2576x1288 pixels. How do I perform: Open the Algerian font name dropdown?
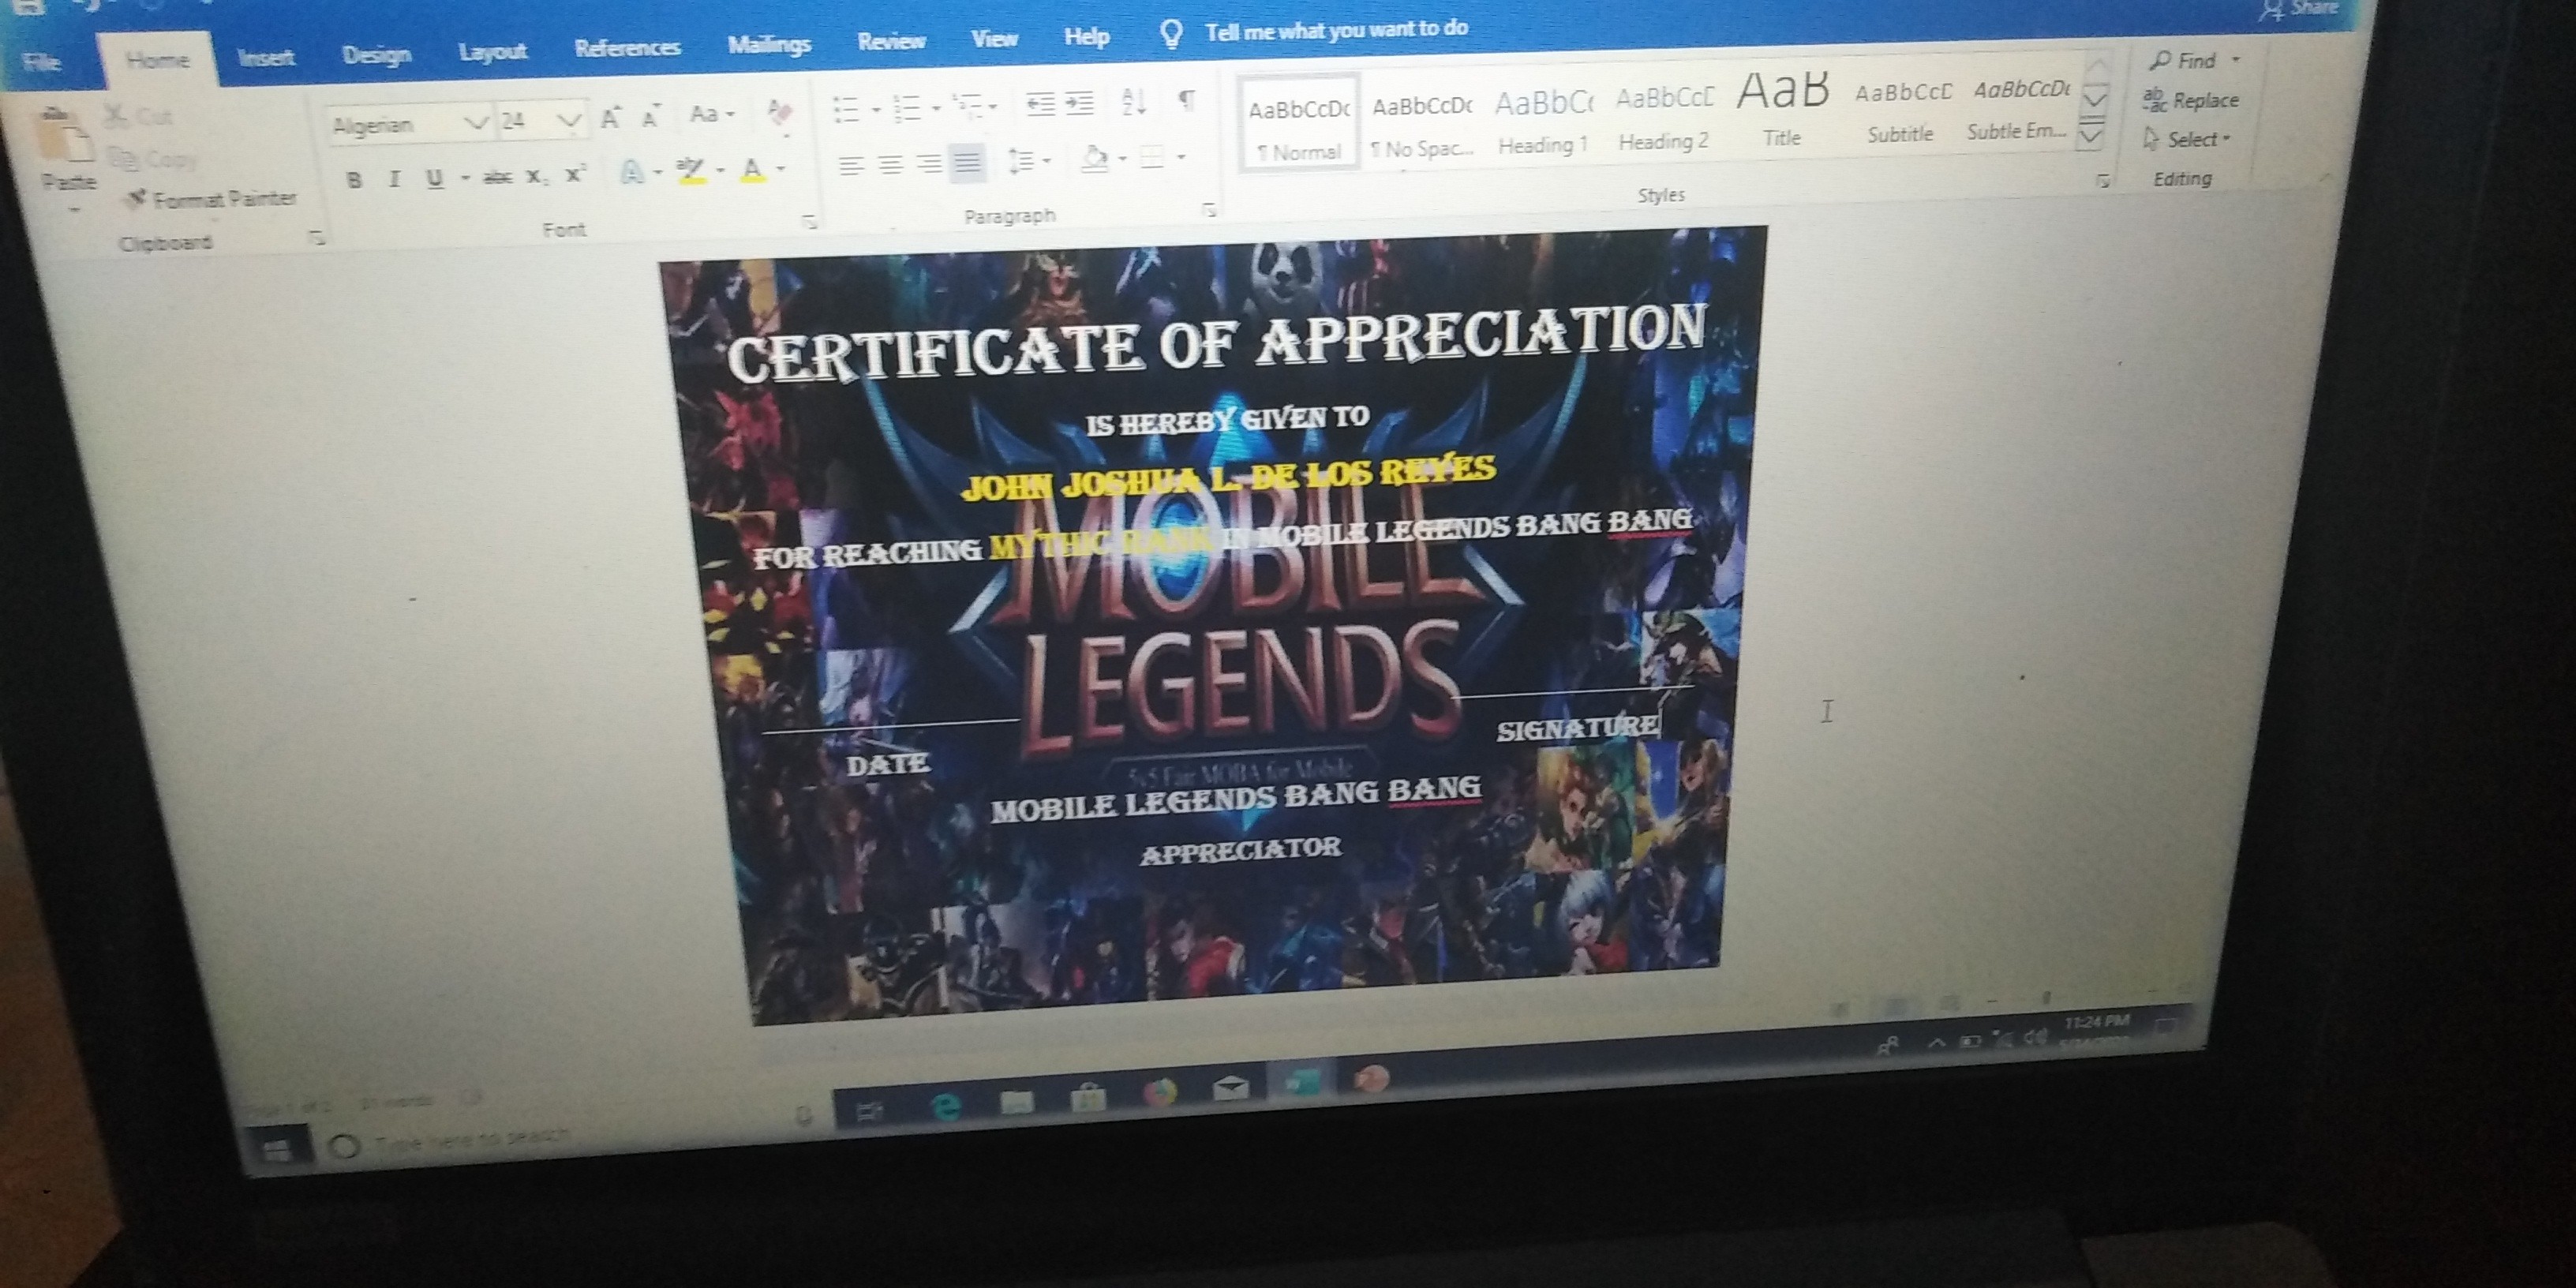click(476, 123)
